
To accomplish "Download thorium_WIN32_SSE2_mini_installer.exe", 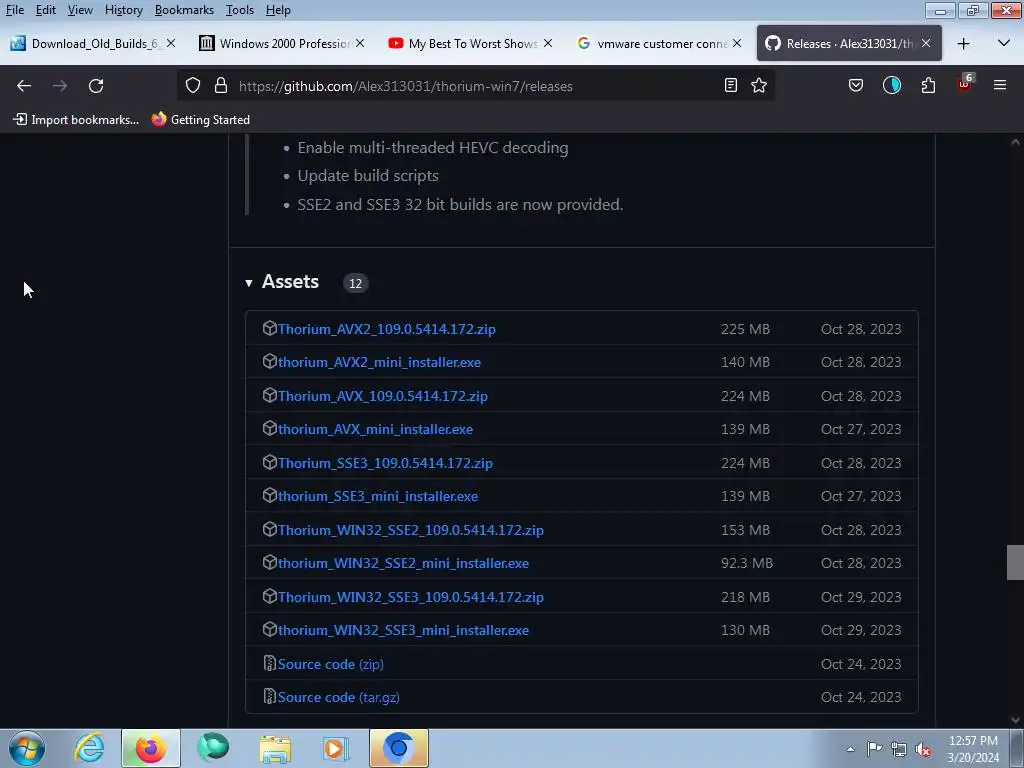I will [x=404, y=564].
